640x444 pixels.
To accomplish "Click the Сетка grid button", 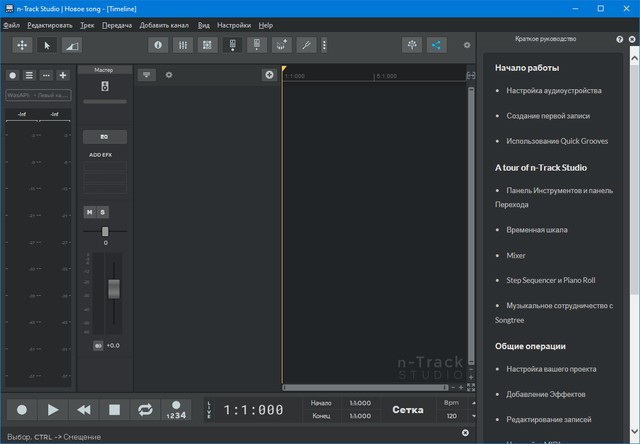I will pyautogui.click(x=407, y=410).
